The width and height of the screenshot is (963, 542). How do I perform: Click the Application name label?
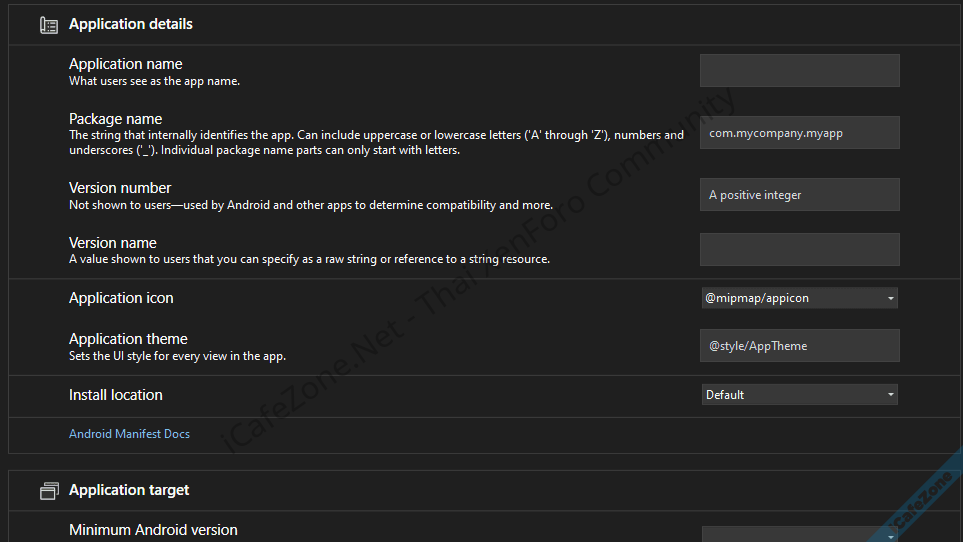tap(125, 64)
